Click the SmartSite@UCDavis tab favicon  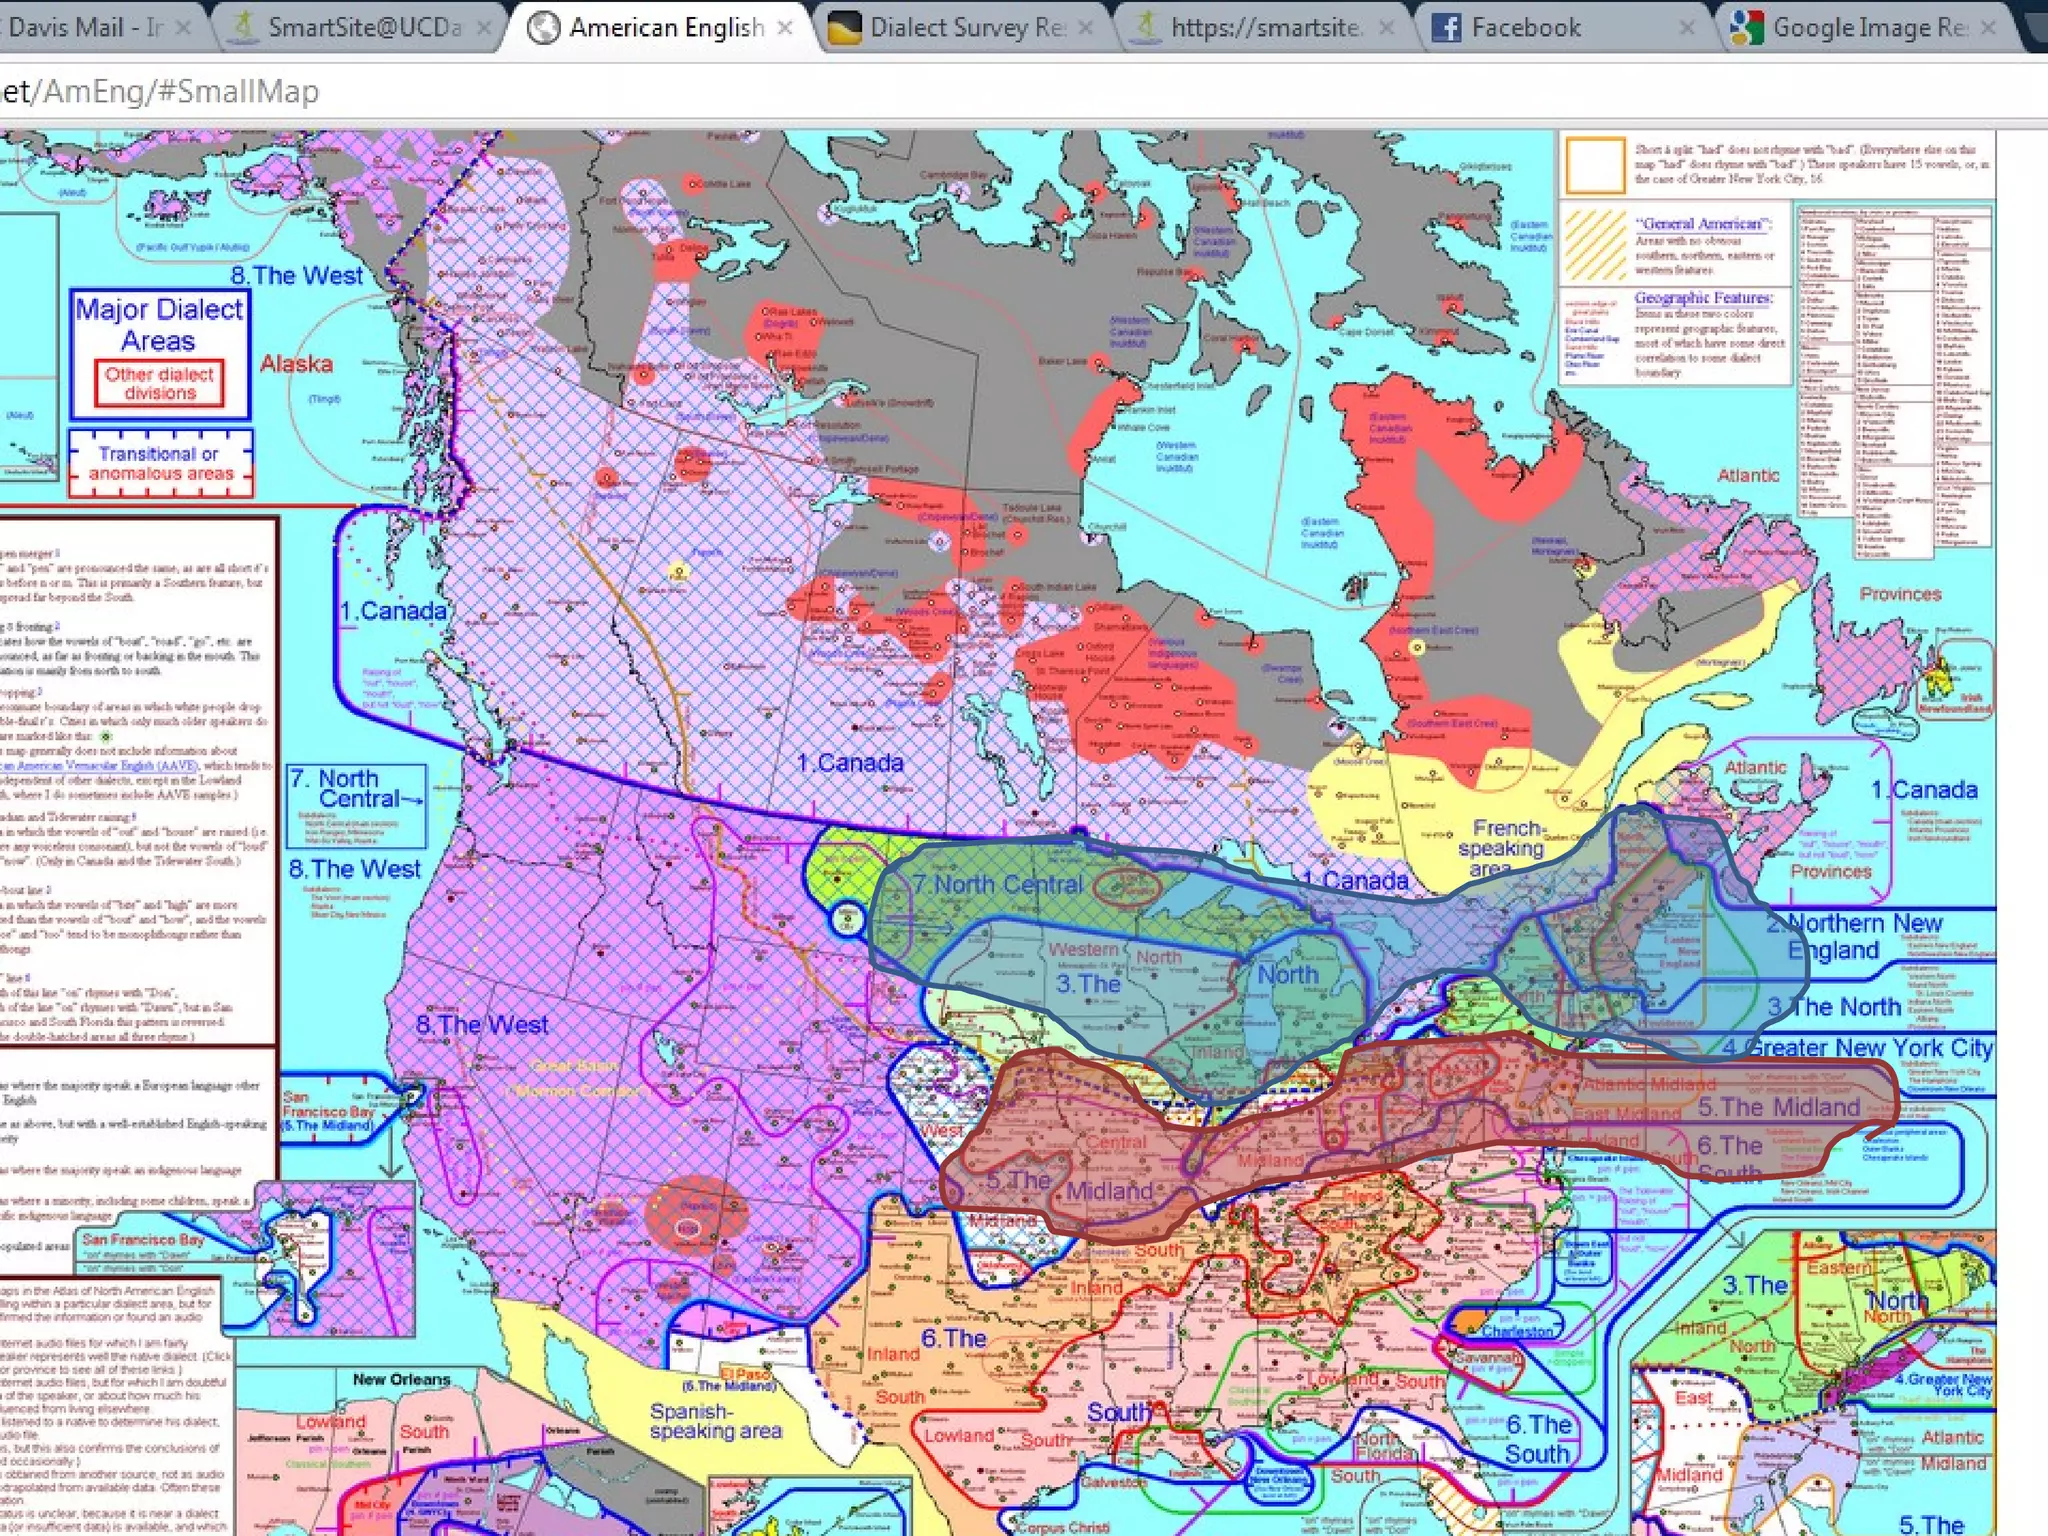(243, 27)
